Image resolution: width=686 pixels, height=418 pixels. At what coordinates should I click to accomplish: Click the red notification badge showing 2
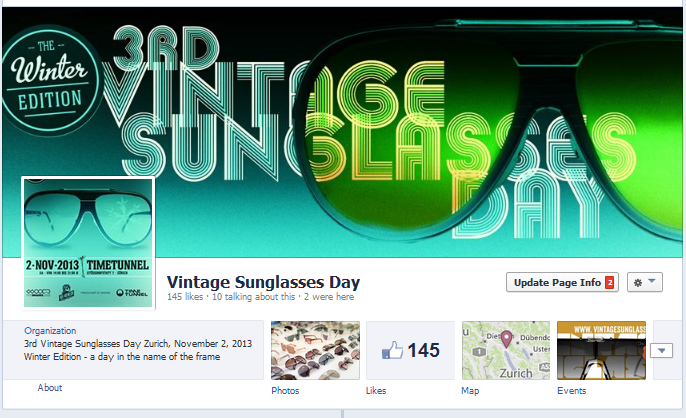point(609,283)
